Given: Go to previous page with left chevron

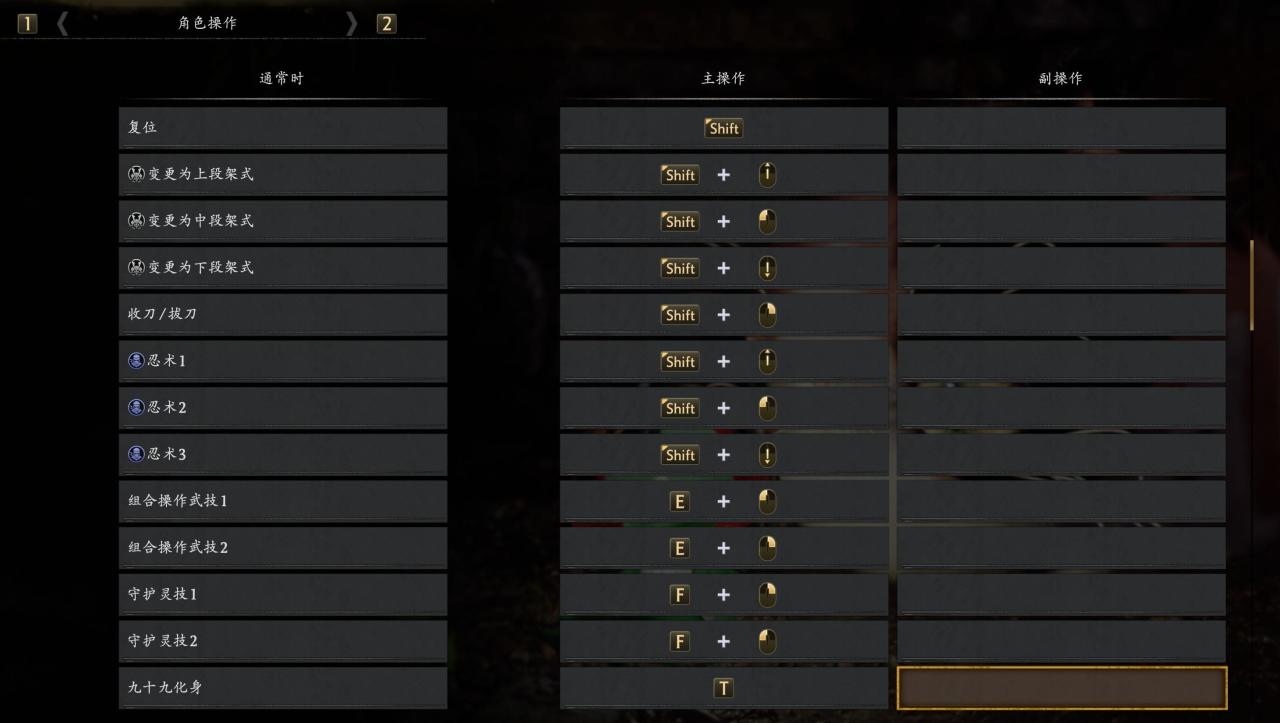Looking at the screenshot, I should pos(63,23).
